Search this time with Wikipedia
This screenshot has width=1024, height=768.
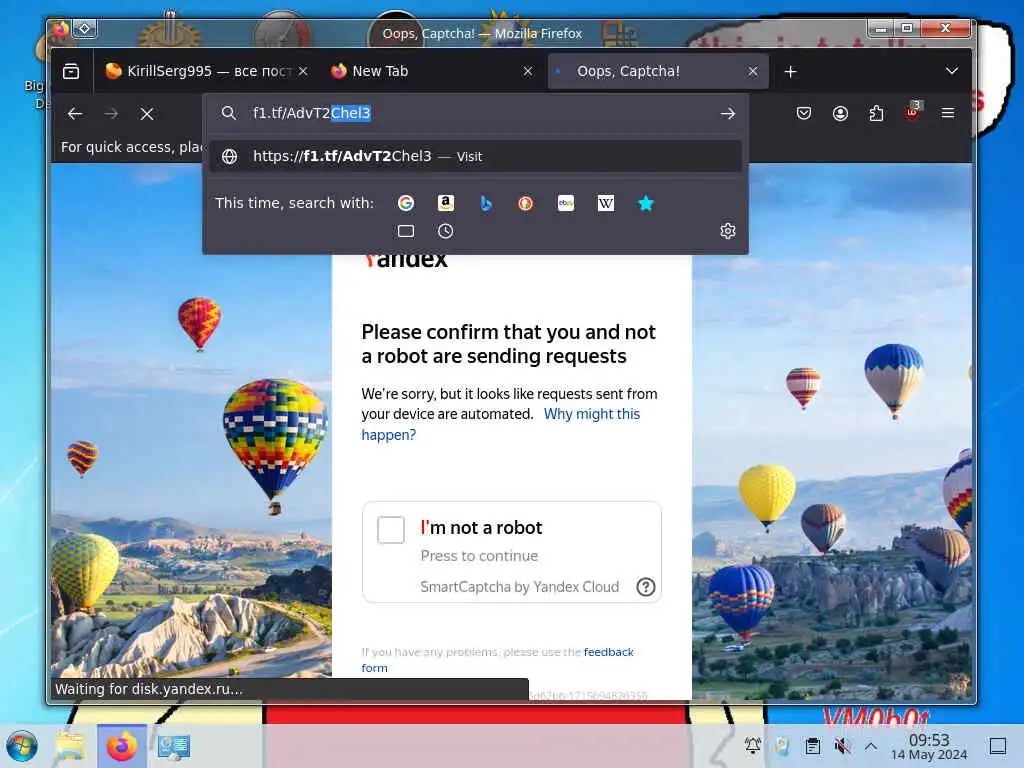pos(606,203)
